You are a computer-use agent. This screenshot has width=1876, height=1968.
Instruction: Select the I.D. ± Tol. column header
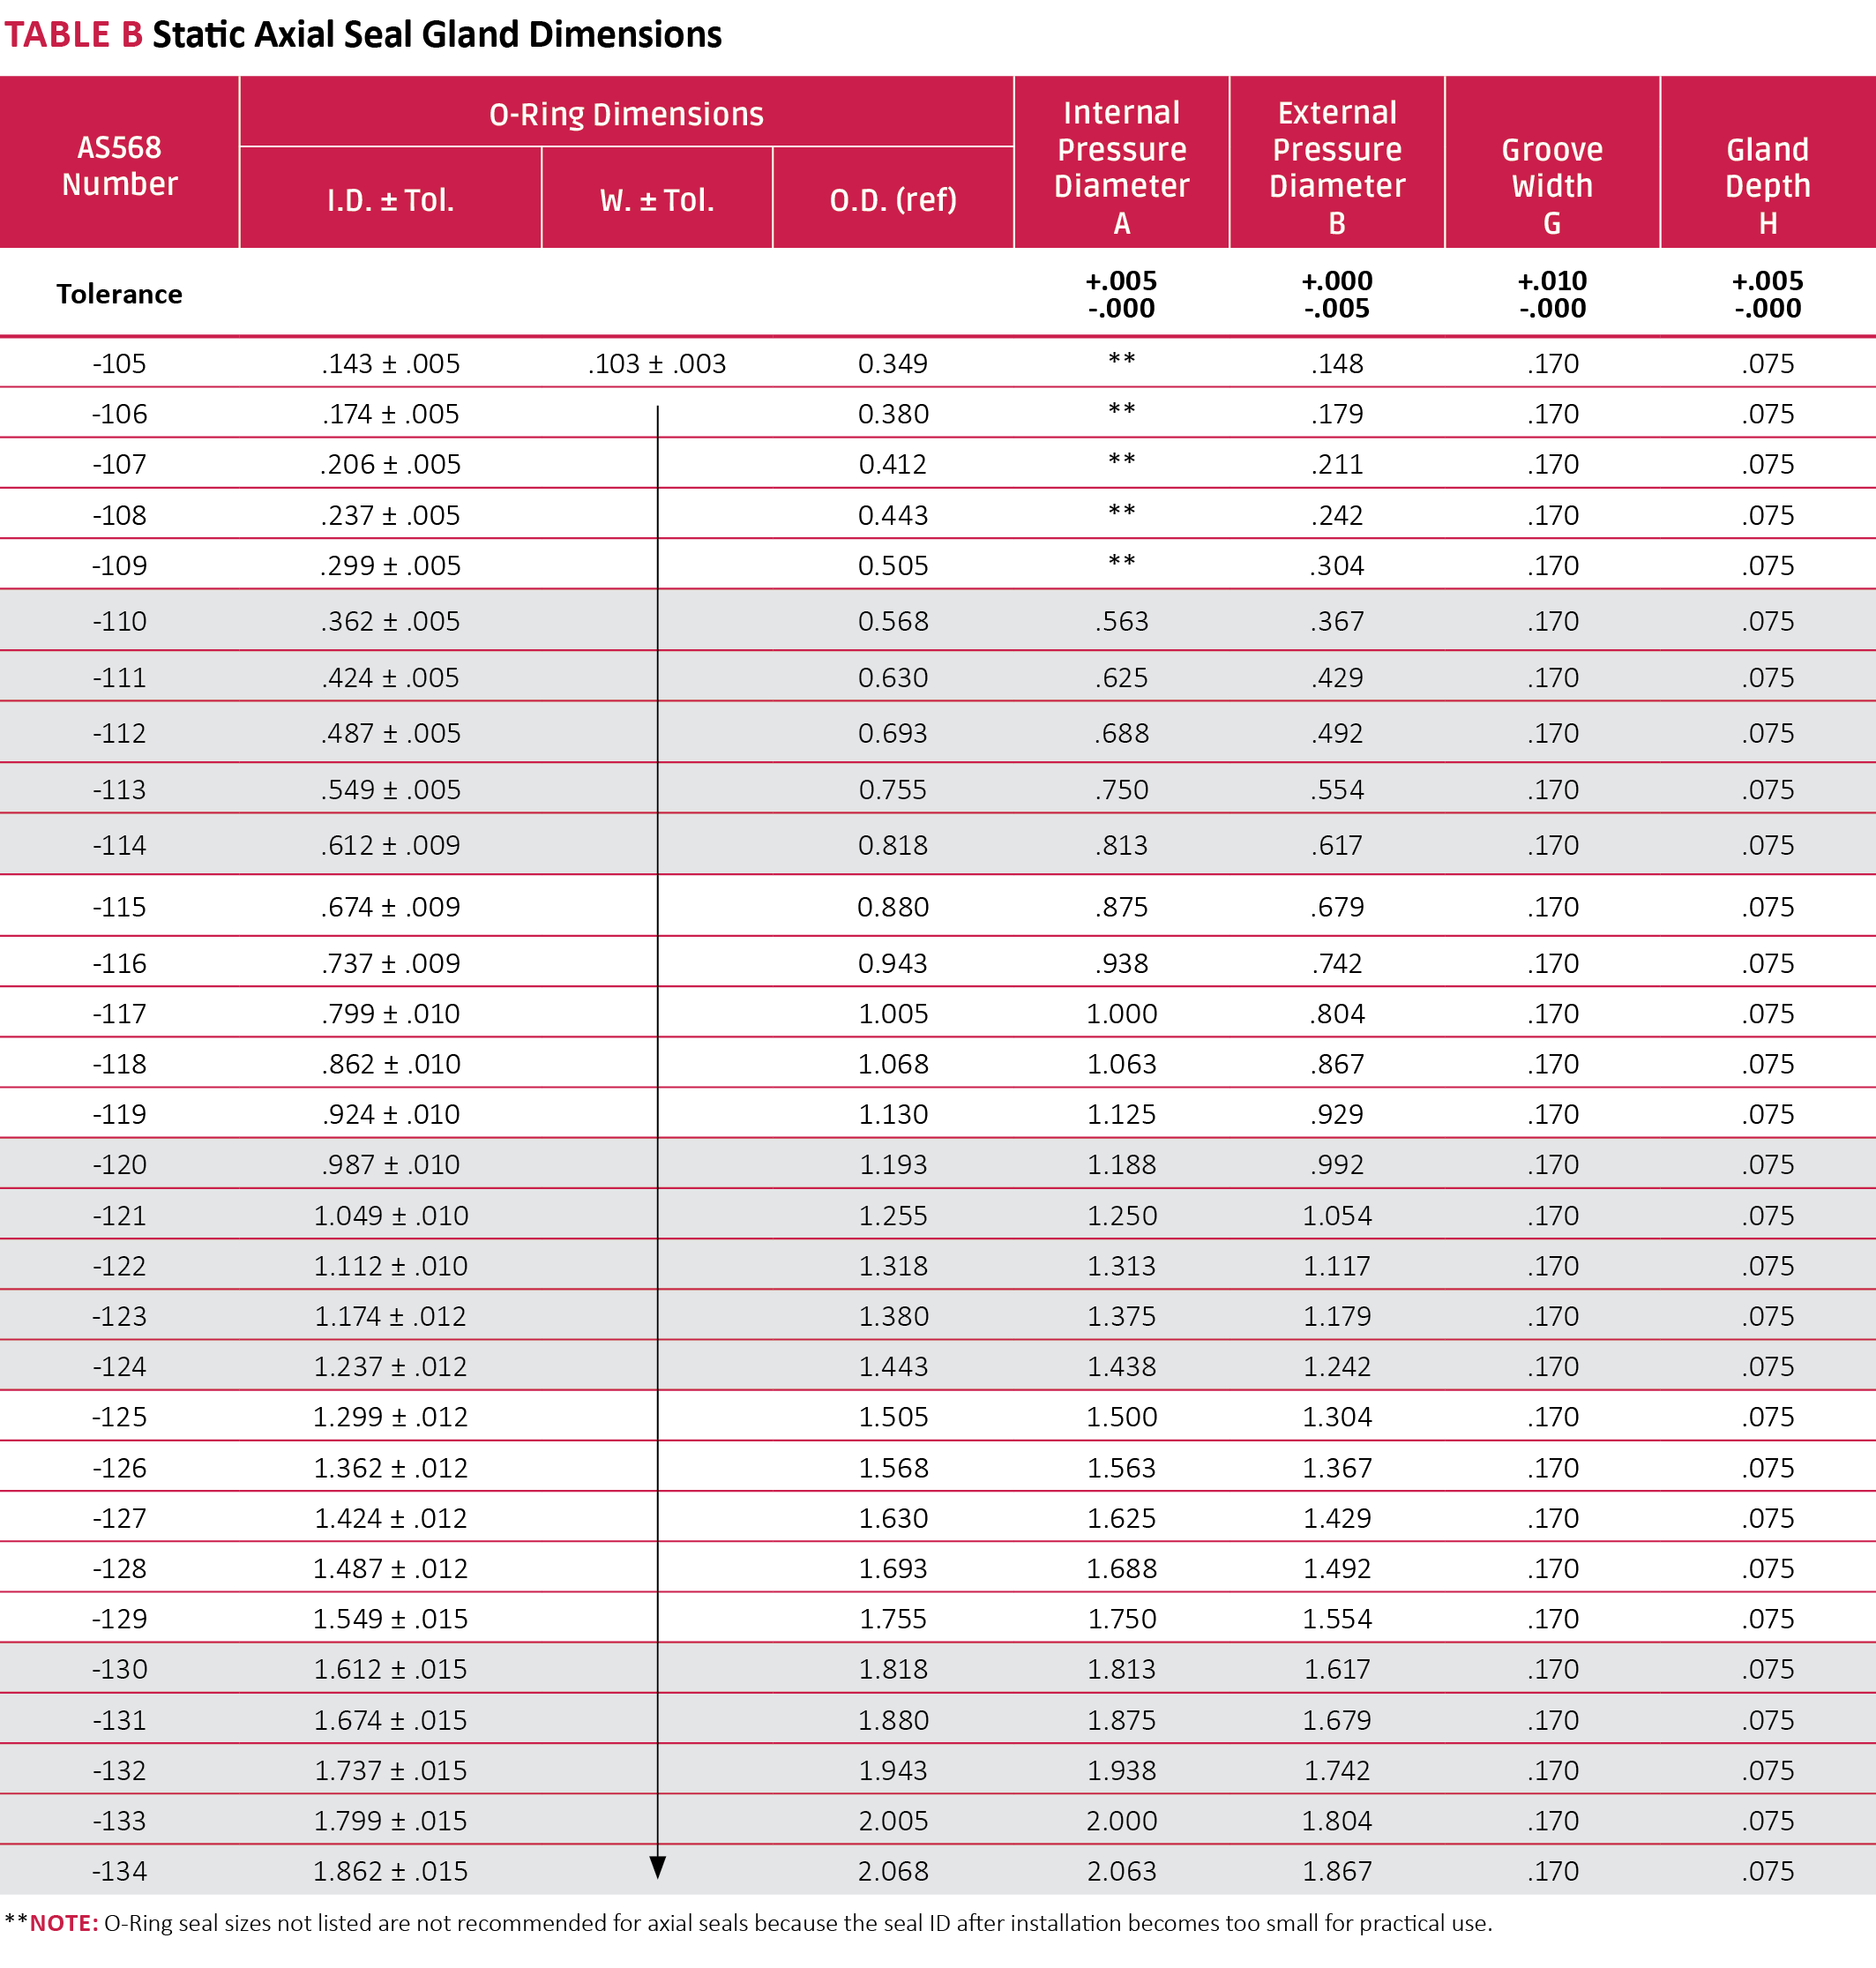(390, 200)
